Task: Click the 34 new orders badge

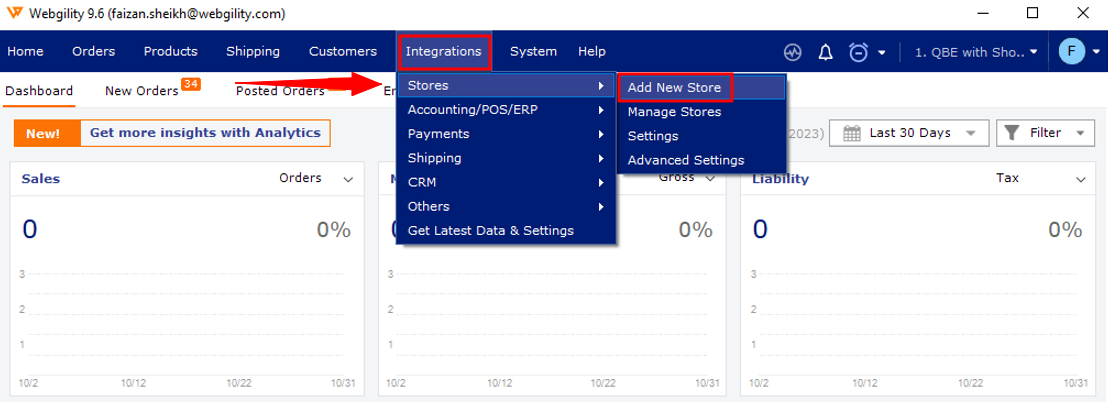Action: 191,84
